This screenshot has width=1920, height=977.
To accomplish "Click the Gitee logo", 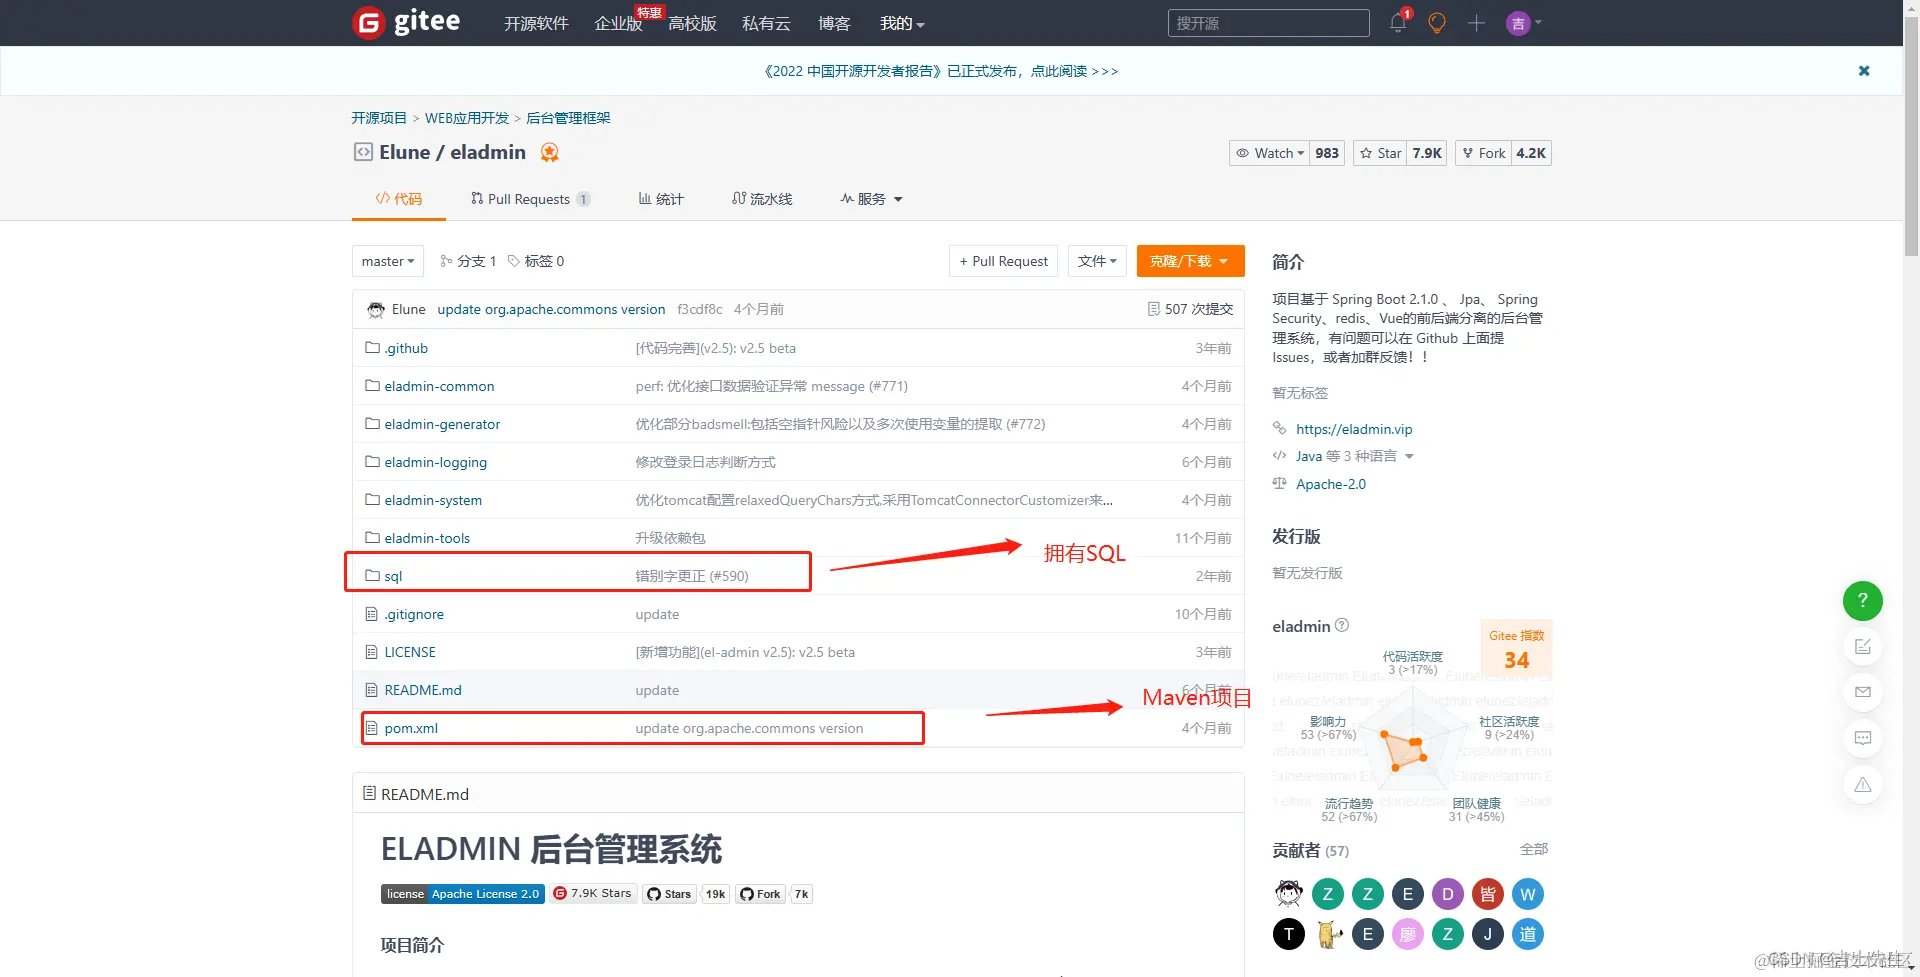I will point(406,22).
